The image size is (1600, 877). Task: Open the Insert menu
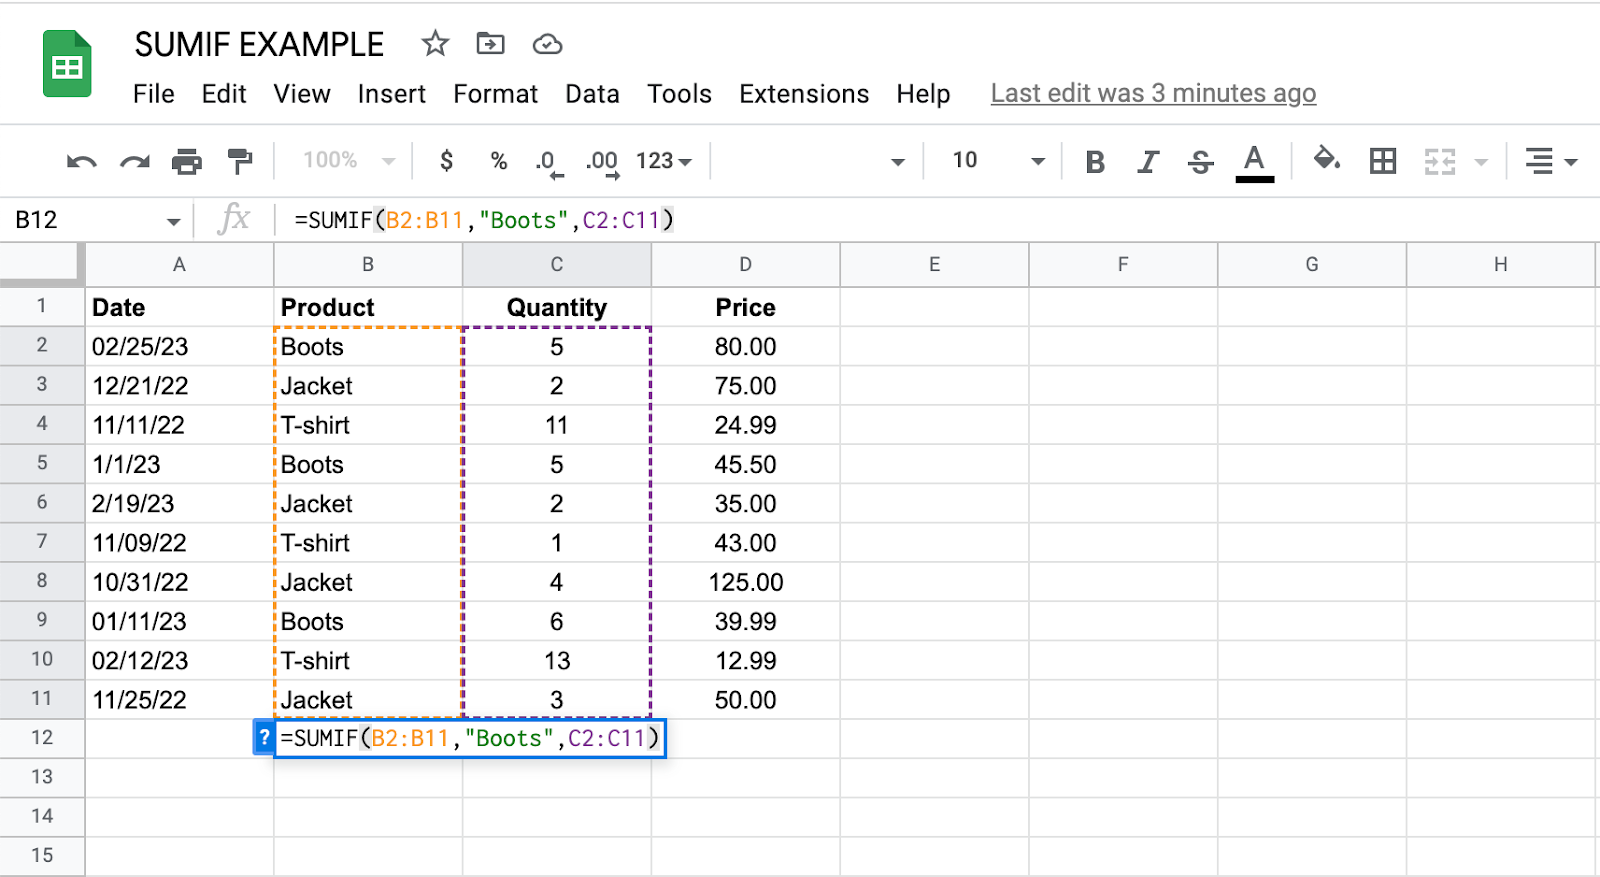click(x=391, y=94)
